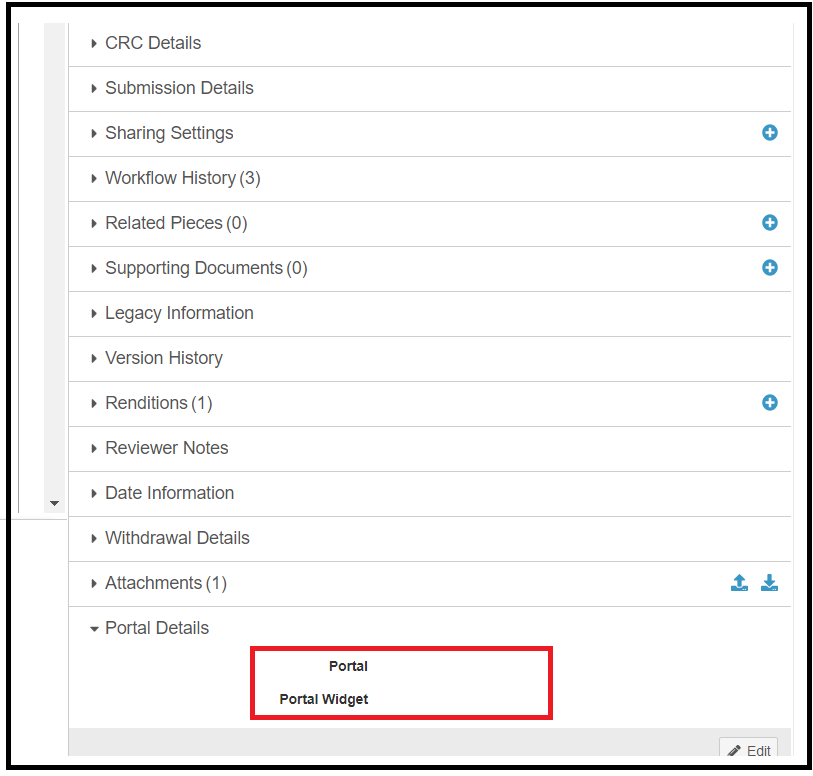Open the Sharing Settings section
The height and width of the screenshot is (776, 813).
(x=168, y=133)
